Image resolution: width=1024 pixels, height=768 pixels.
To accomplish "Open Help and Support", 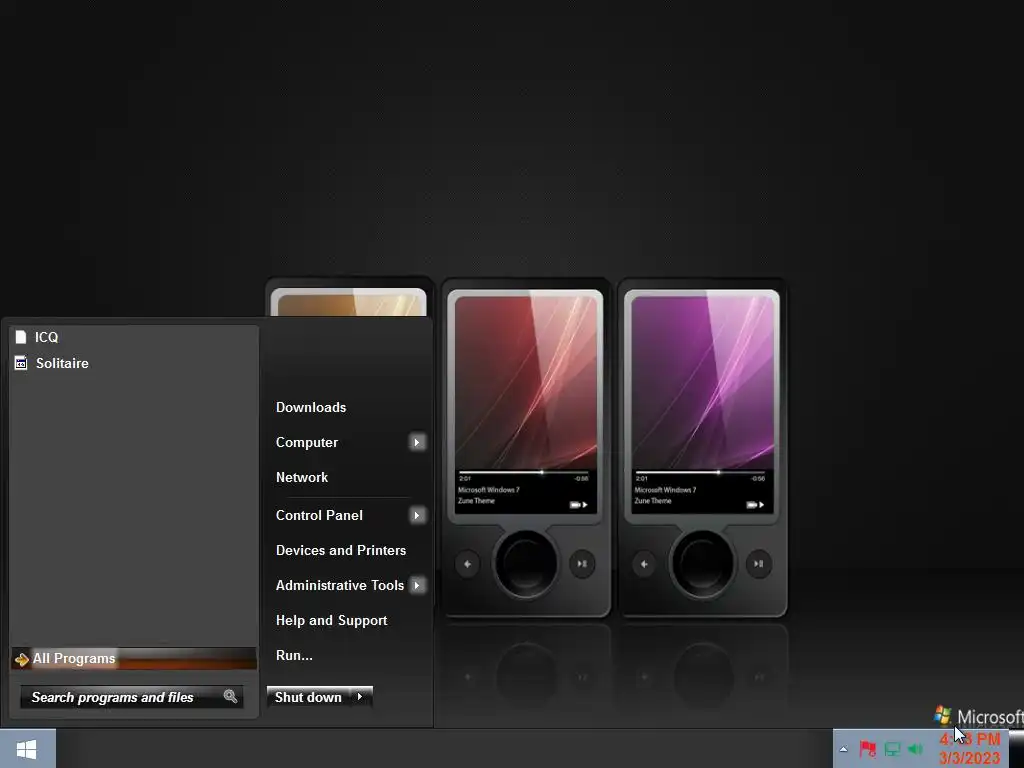I will coord(331,620).
